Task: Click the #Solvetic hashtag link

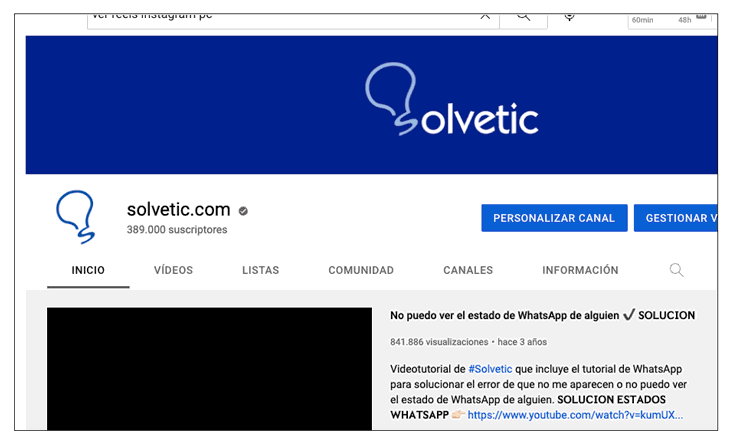Action: coord(490,369)
